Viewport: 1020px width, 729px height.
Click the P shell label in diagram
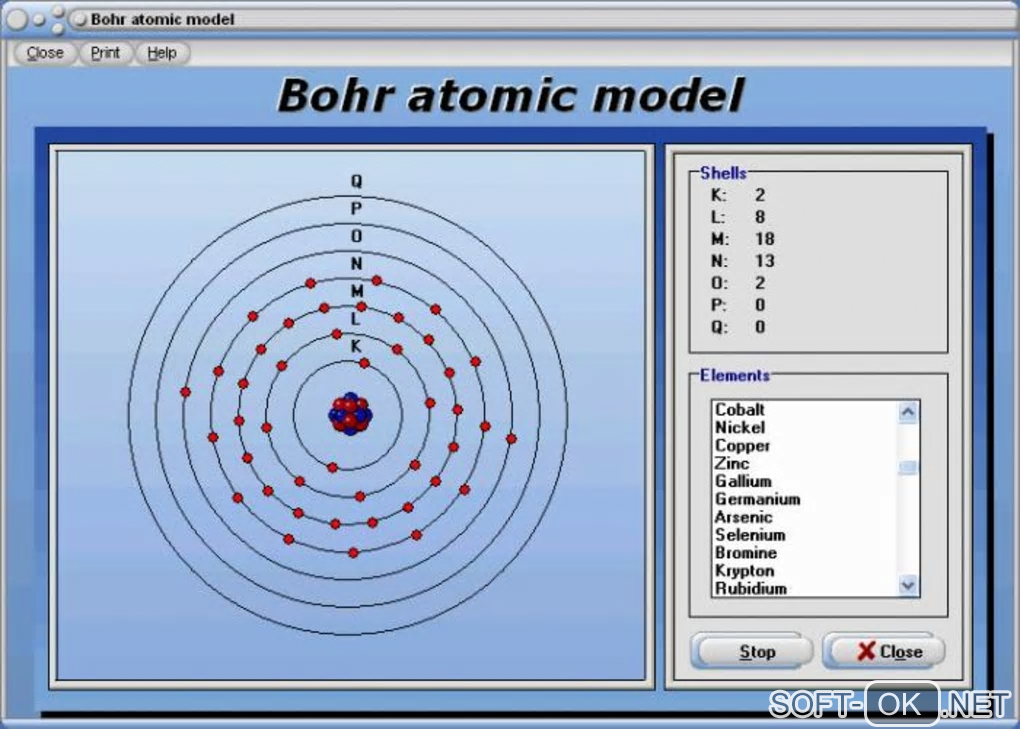click(x=356, y=208)
